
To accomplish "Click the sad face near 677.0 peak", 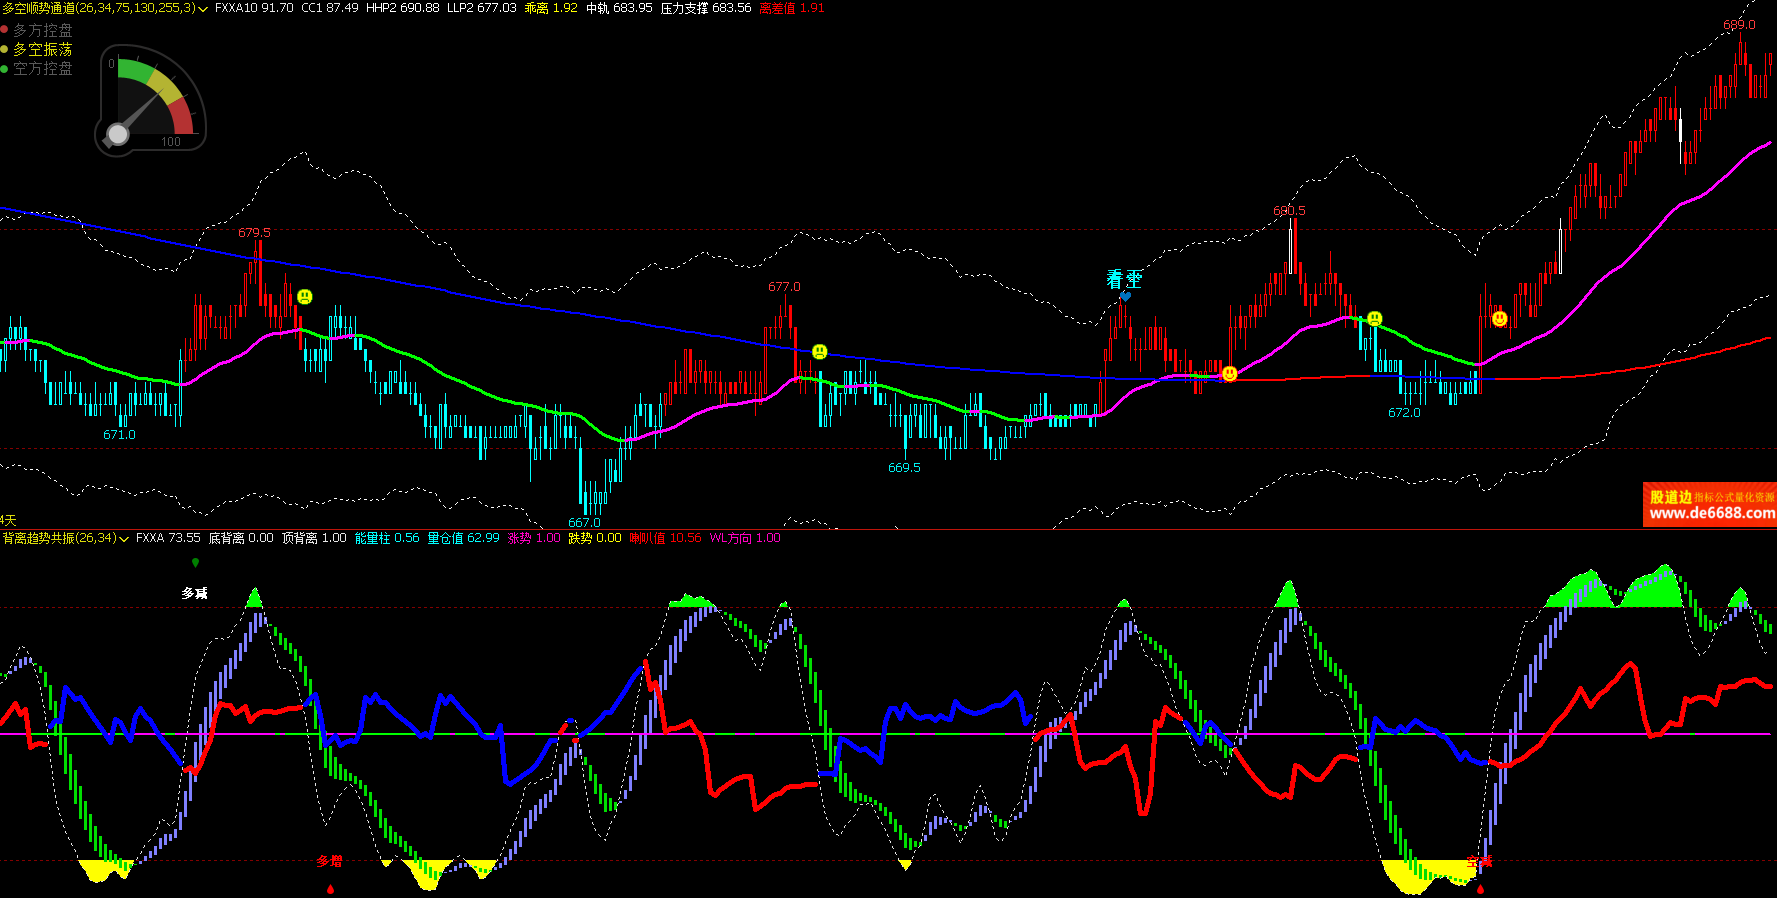I will coord(820,352).
